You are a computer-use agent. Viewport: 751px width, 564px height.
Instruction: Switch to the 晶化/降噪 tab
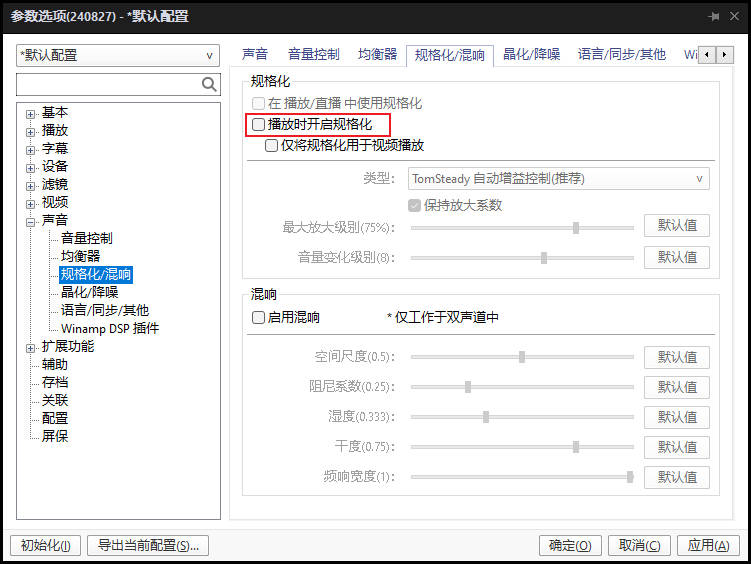click(x=531, y=54)
